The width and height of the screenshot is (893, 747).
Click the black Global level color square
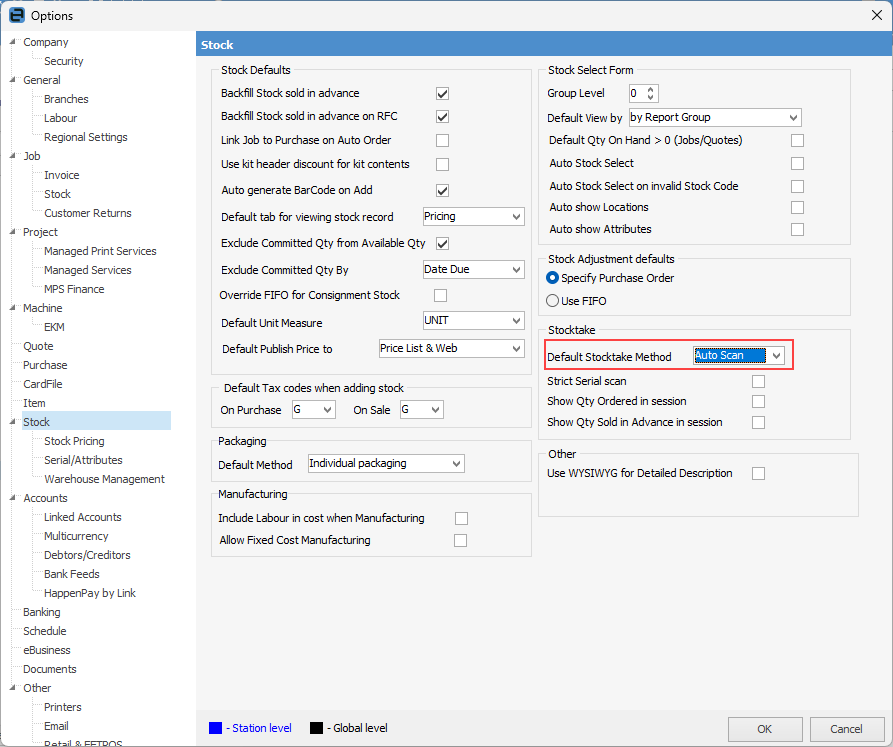[316, 728]
